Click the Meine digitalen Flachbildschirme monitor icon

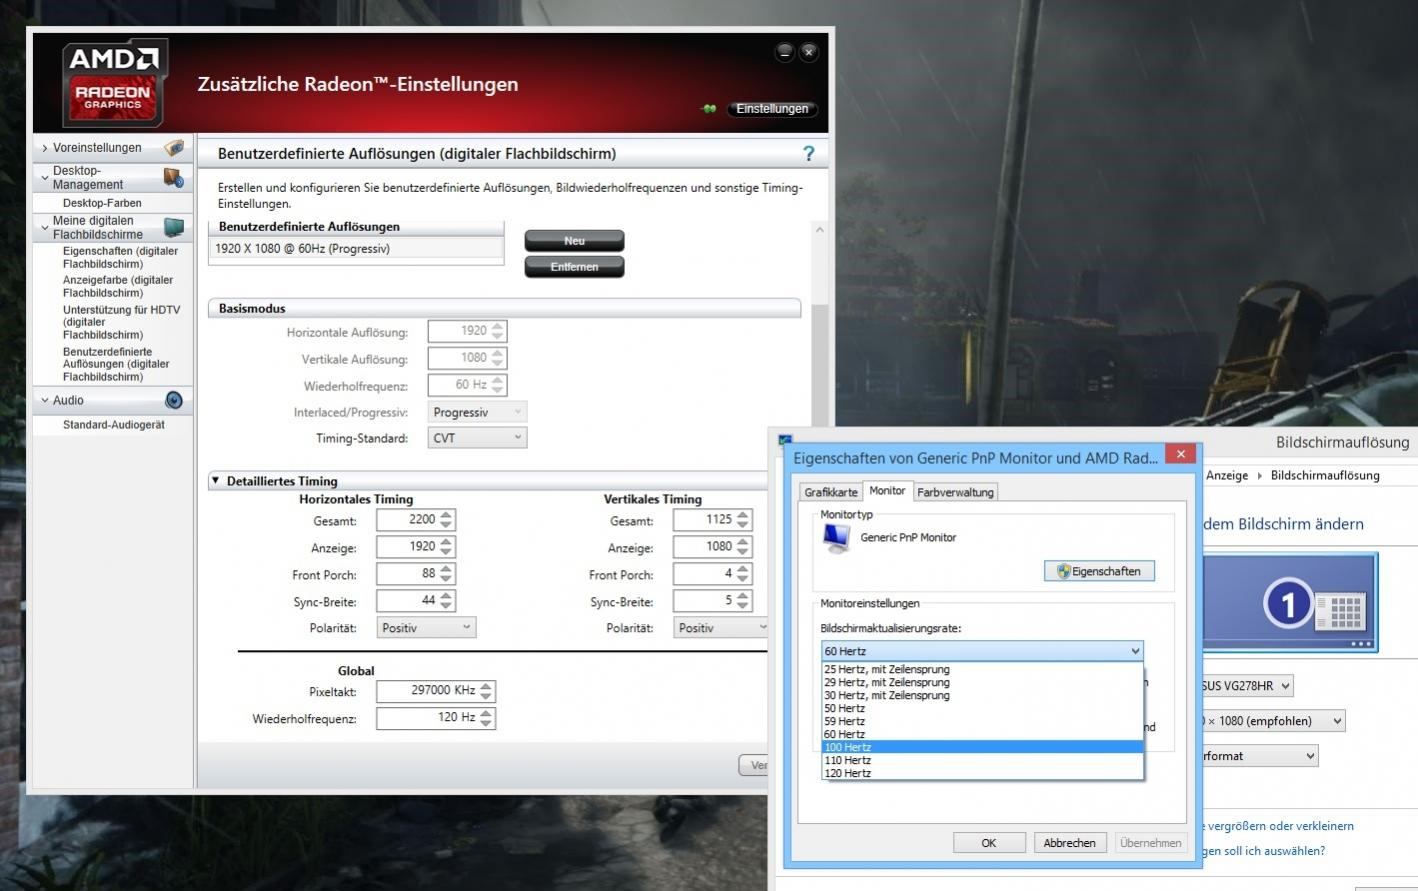(174, 227)
